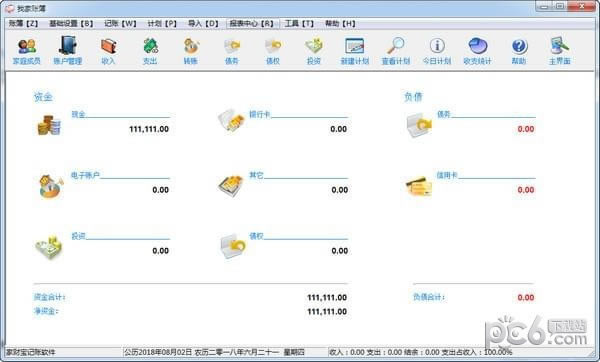This screenshot has height=362, width=600.
Task: Click the 债权 icon in the 资金 section
Action: (233, 246)
